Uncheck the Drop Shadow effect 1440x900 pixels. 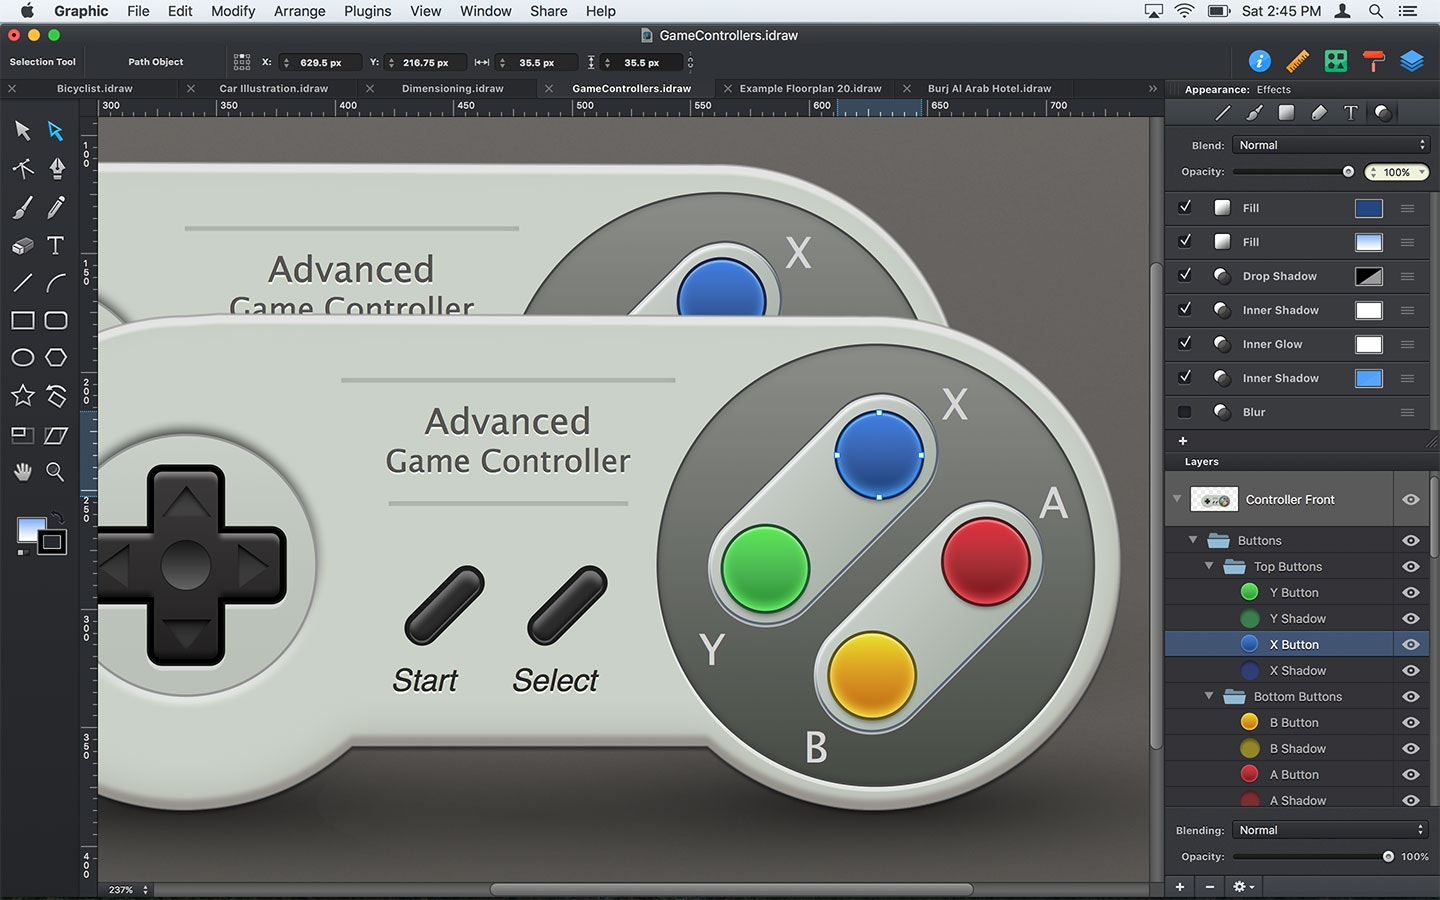(1184, 276)
